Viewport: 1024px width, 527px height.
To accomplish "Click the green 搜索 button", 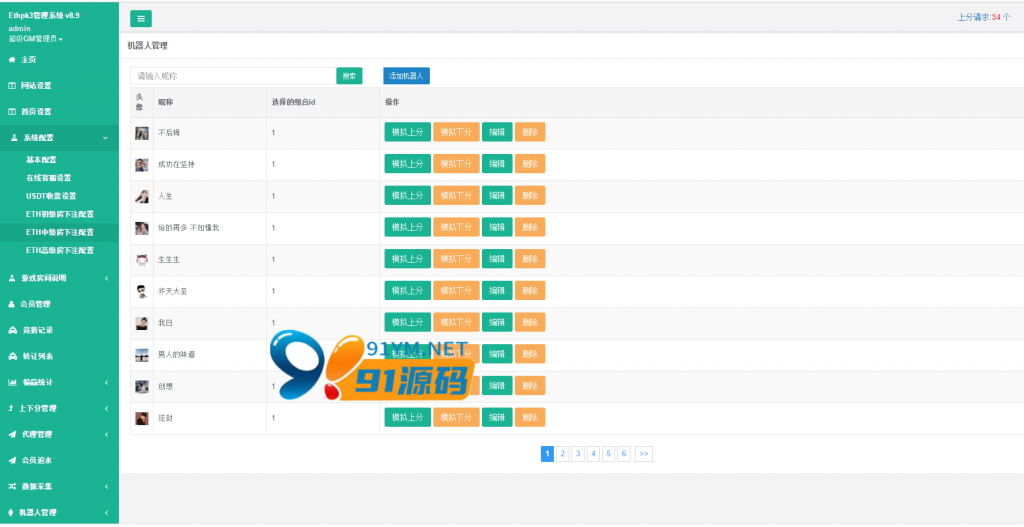I will 349,76.
